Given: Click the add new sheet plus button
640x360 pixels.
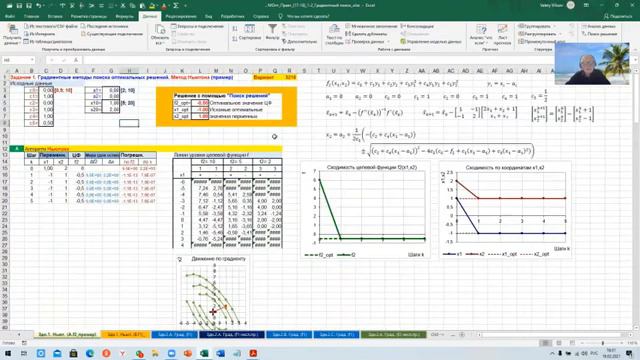Looking at the screenshot, I should pos(462,335).
